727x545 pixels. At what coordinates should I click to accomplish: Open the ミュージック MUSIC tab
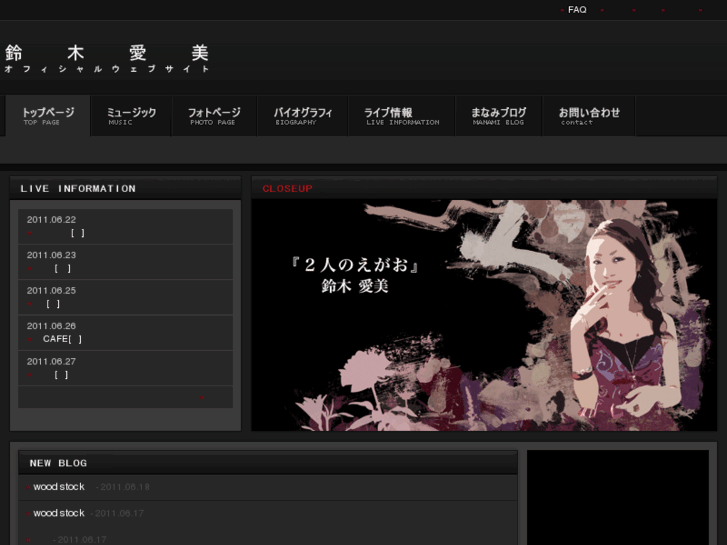tap(132, 116)
